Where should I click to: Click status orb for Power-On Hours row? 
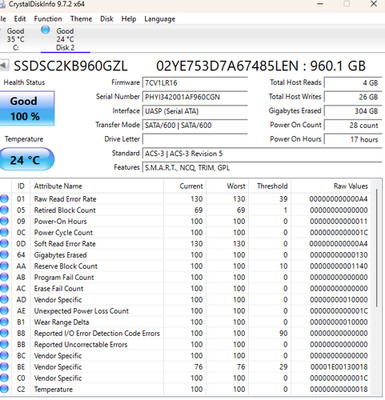tap(4, 221)
